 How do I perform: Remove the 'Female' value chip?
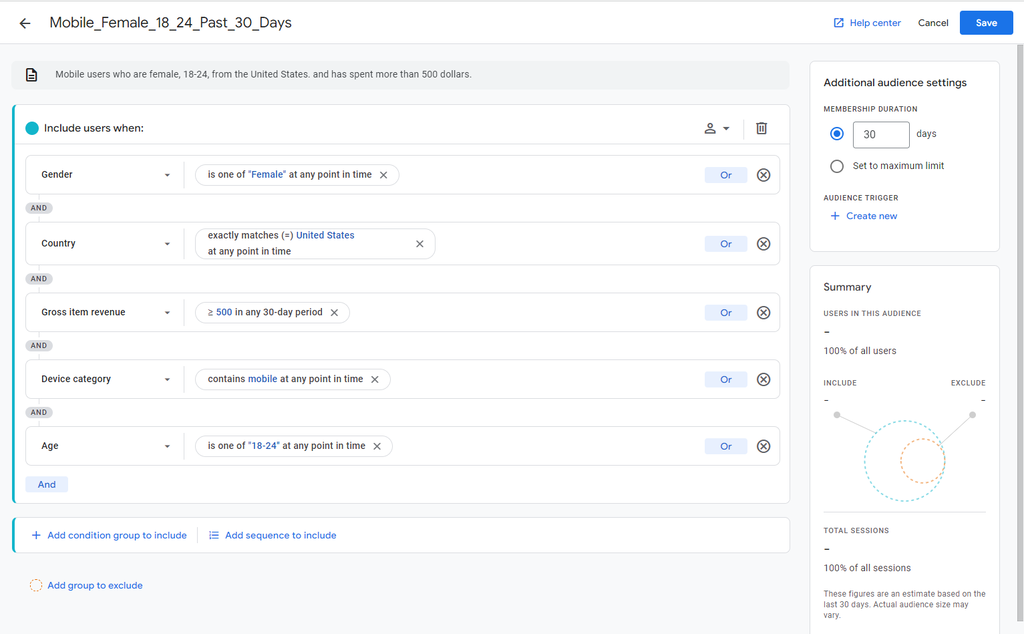point(384,174)
